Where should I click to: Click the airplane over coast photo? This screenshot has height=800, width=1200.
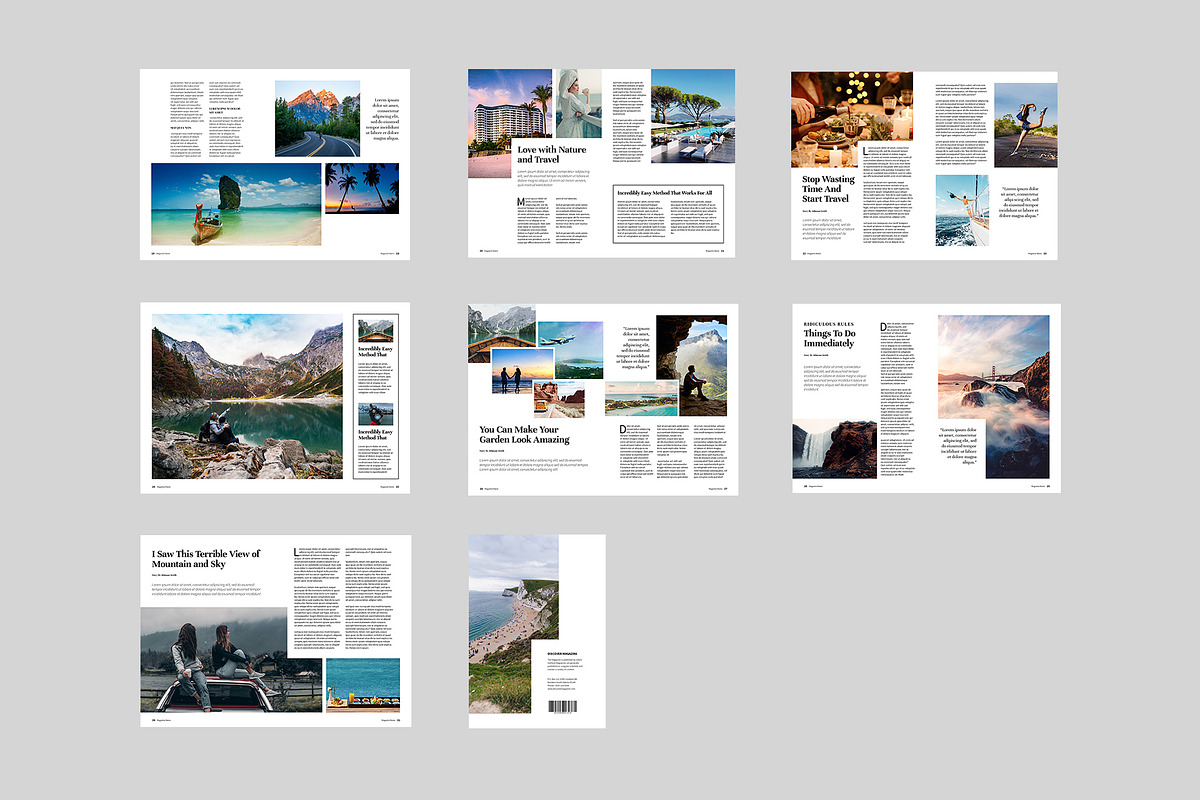(570, 349)
